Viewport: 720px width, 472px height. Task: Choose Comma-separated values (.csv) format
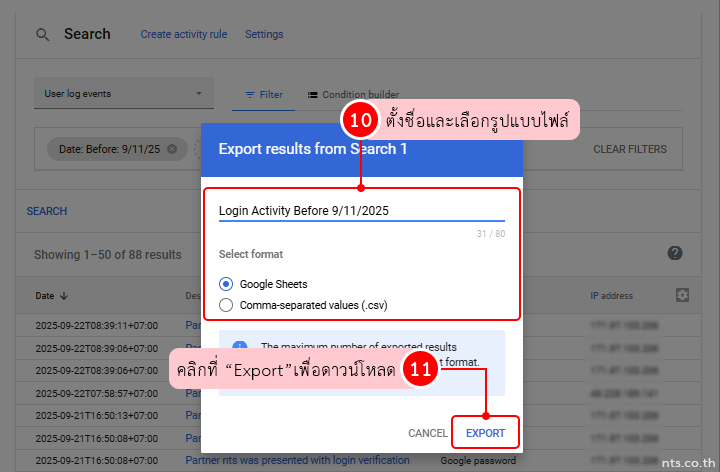pyautogui.click(x=226, y=305)
